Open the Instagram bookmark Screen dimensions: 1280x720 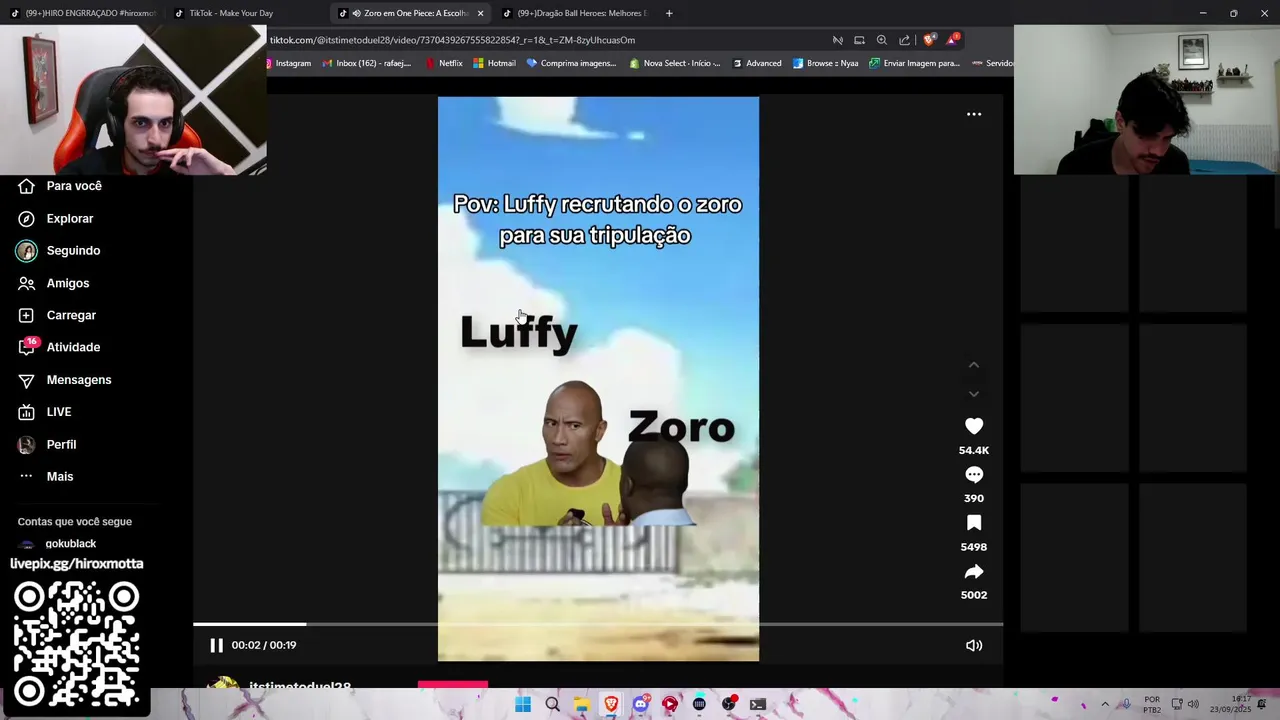pos(289,63)
